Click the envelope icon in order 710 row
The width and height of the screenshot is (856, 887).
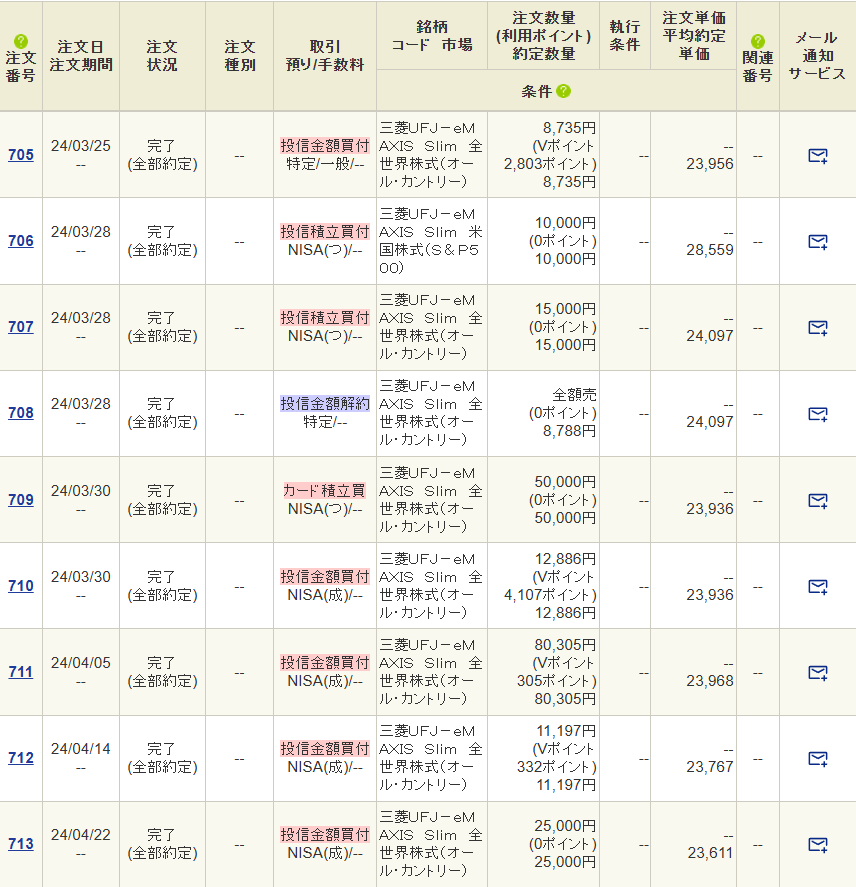[818, 587]
